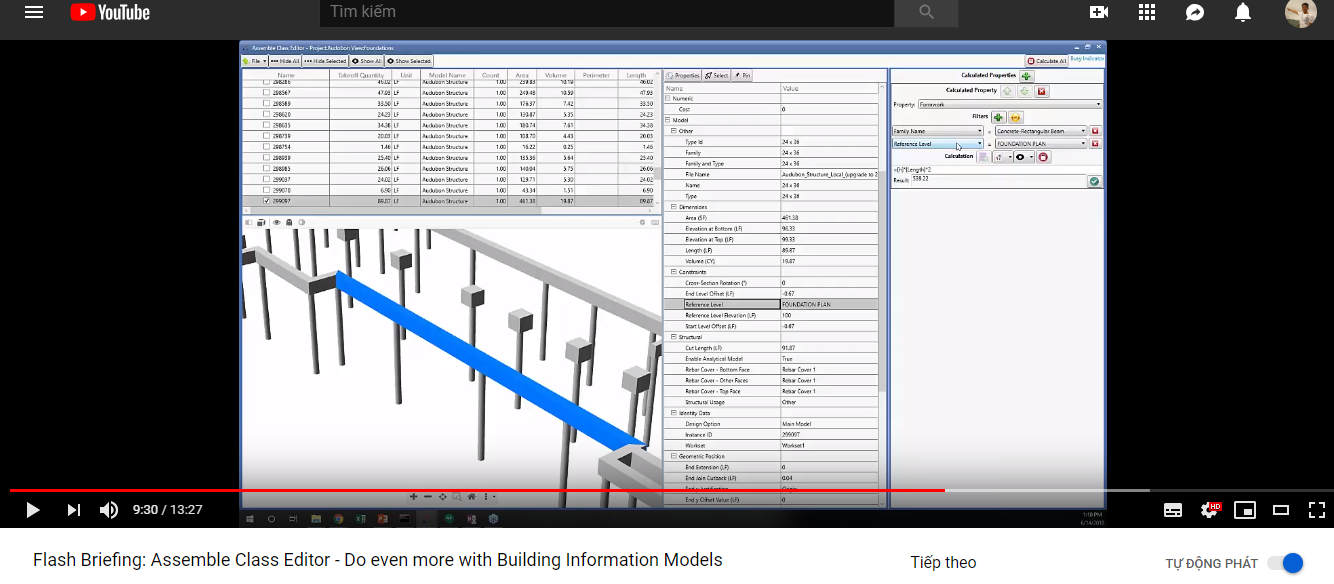Switch to the Properties panel tab
The height and width of the screenshot is (584, 1334).
click(683, 75)
